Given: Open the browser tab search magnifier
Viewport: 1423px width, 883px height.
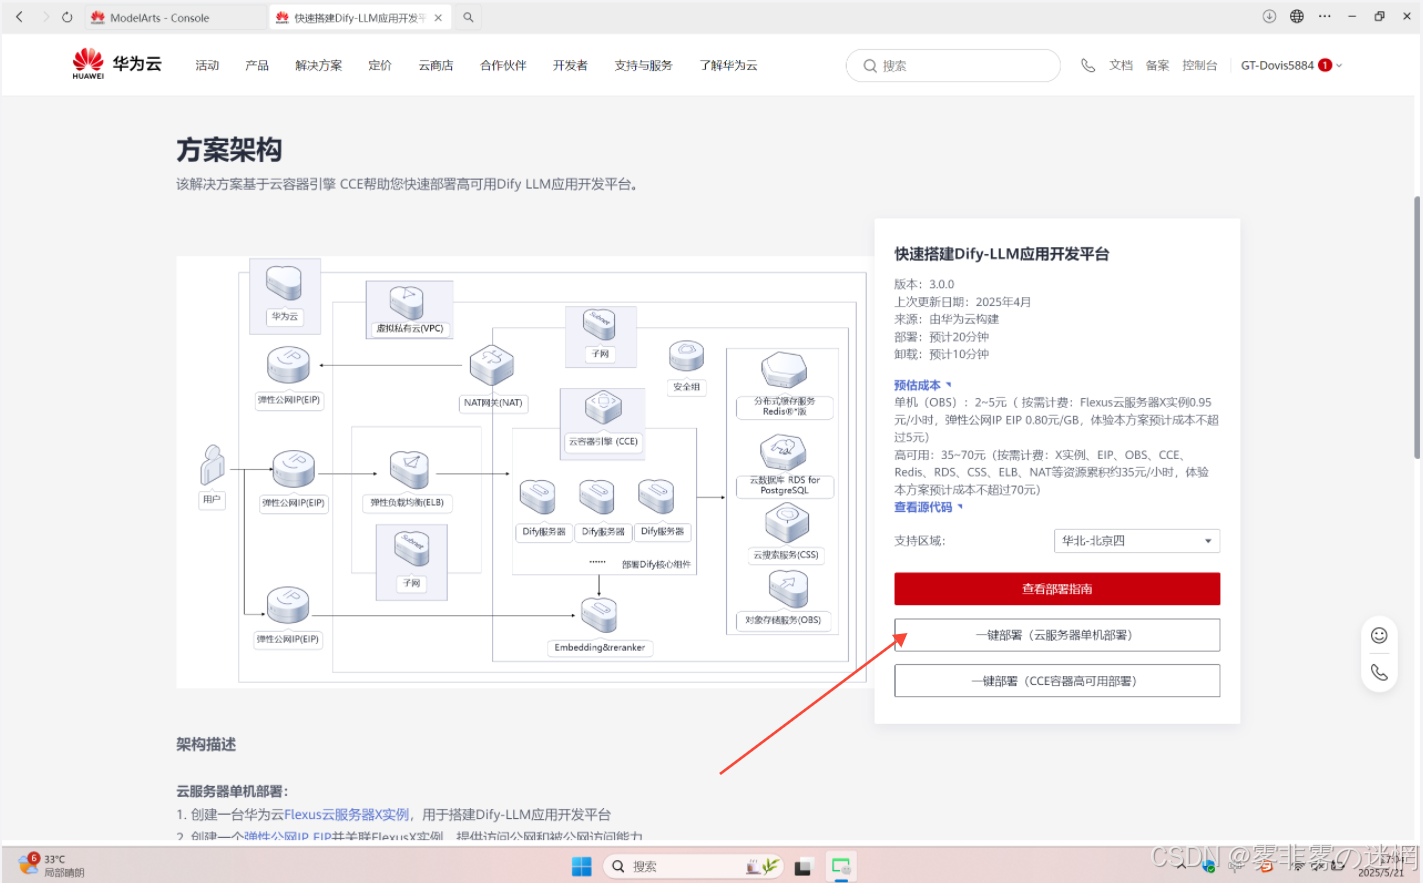Looking at the screenshot, I should (x=468, y=17).
